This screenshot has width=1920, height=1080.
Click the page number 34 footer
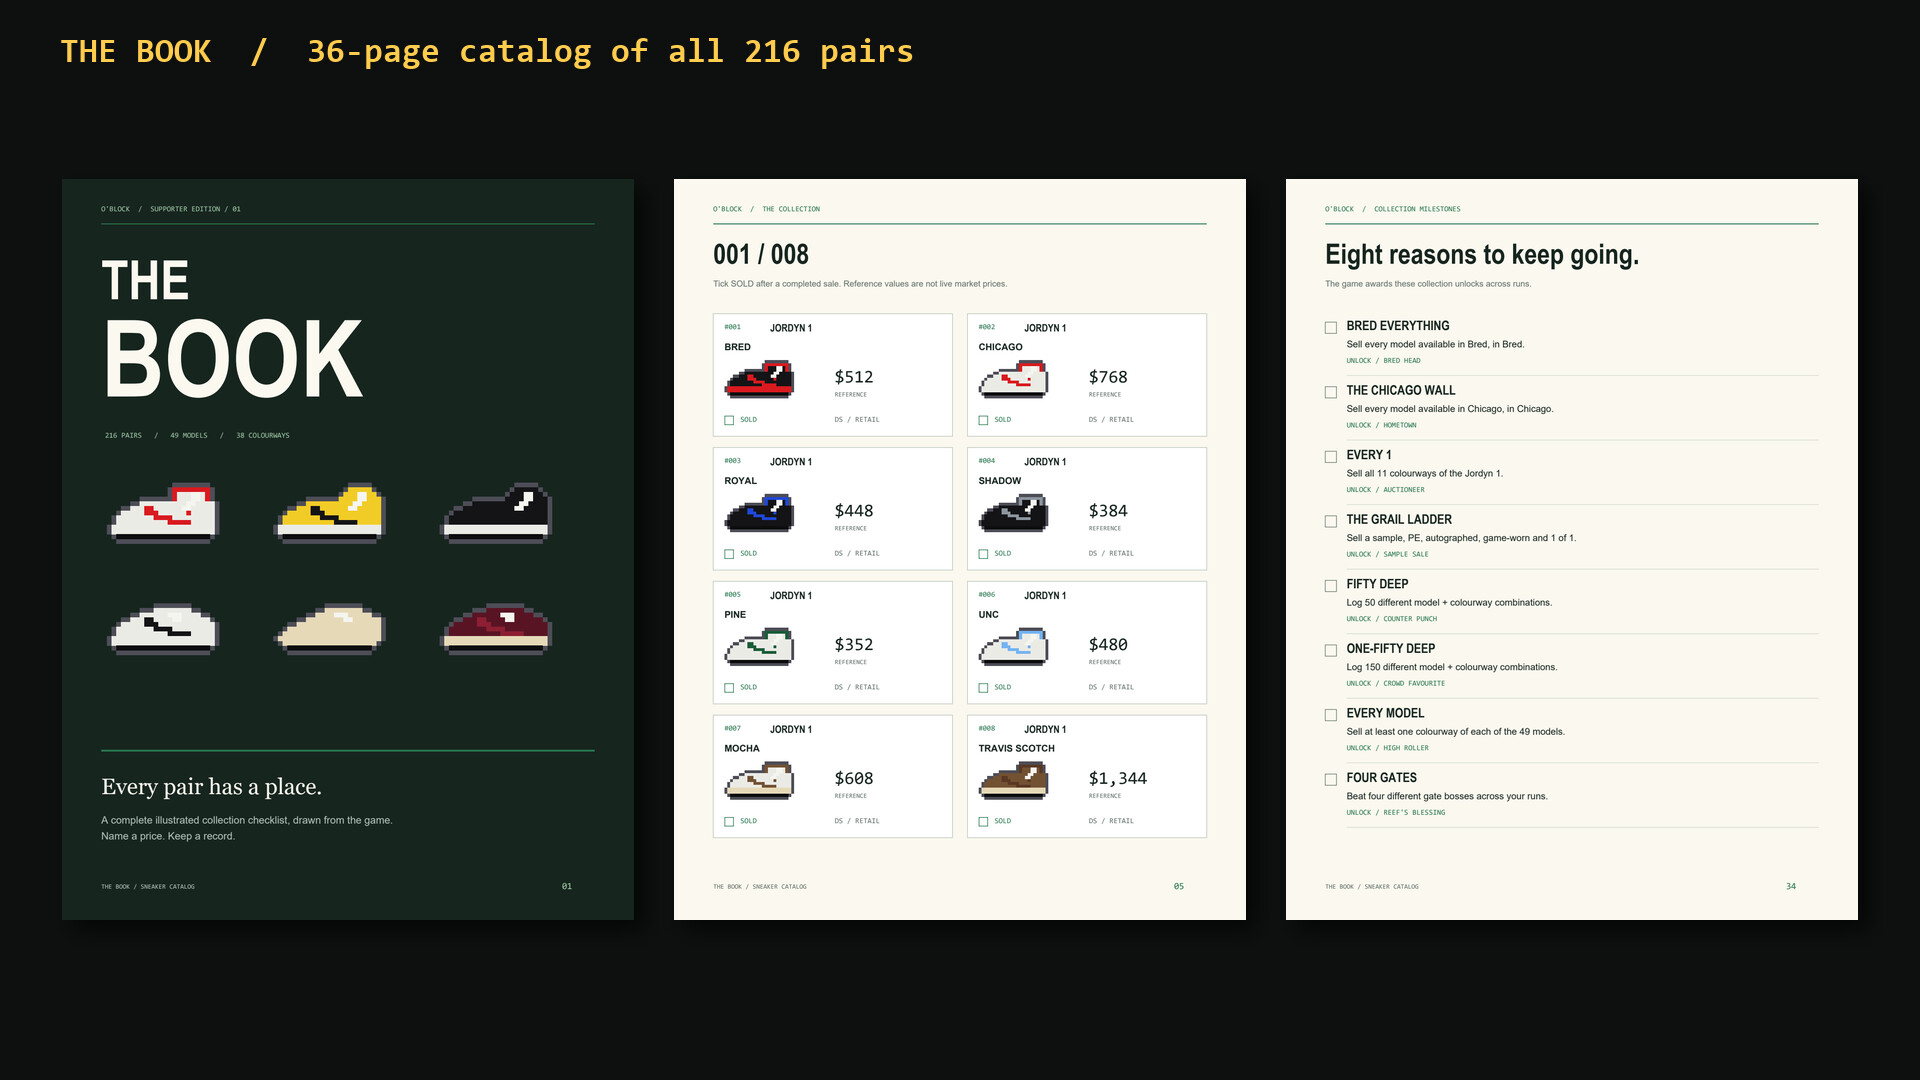click(x=1791, y=887)
